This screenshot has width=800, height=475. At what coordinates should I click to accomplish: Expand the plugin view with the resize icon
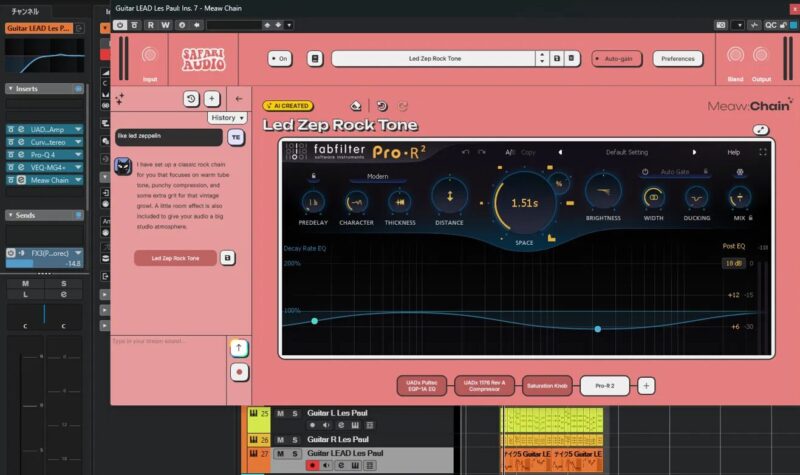click(x=761, y=130)
